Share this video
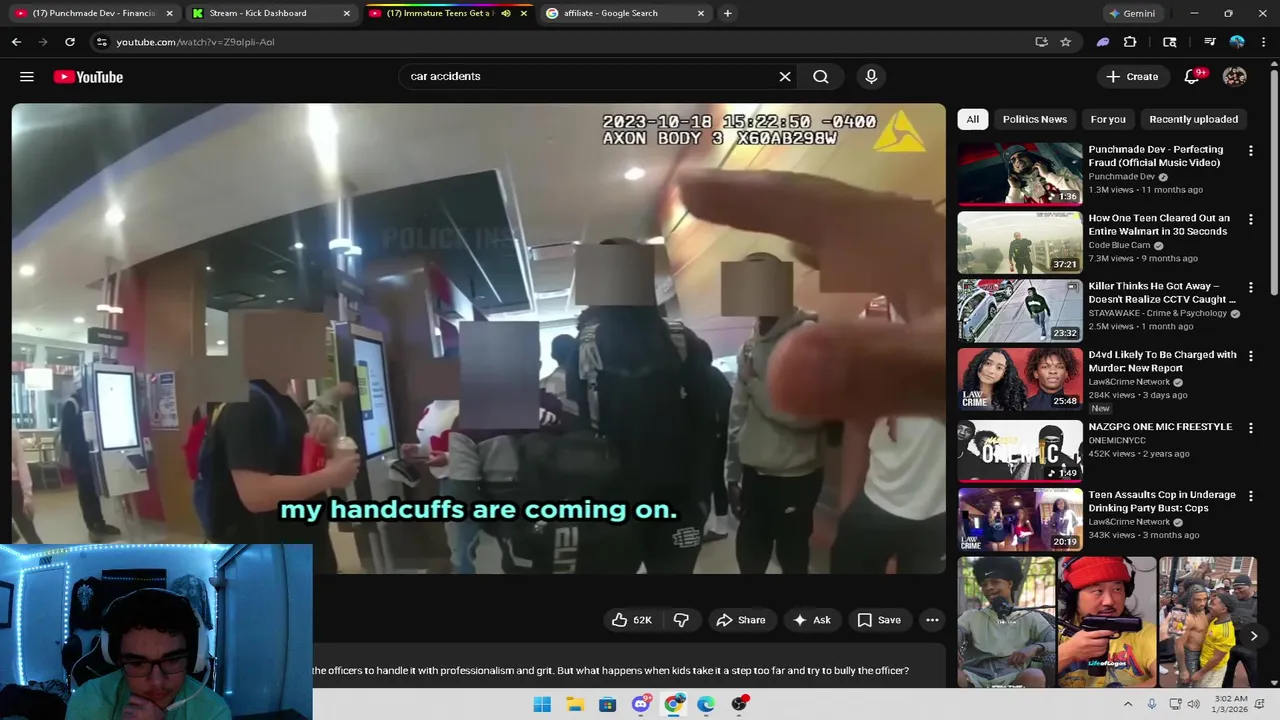The height and width of the screenshot is (720, 1280). [741, 620]
